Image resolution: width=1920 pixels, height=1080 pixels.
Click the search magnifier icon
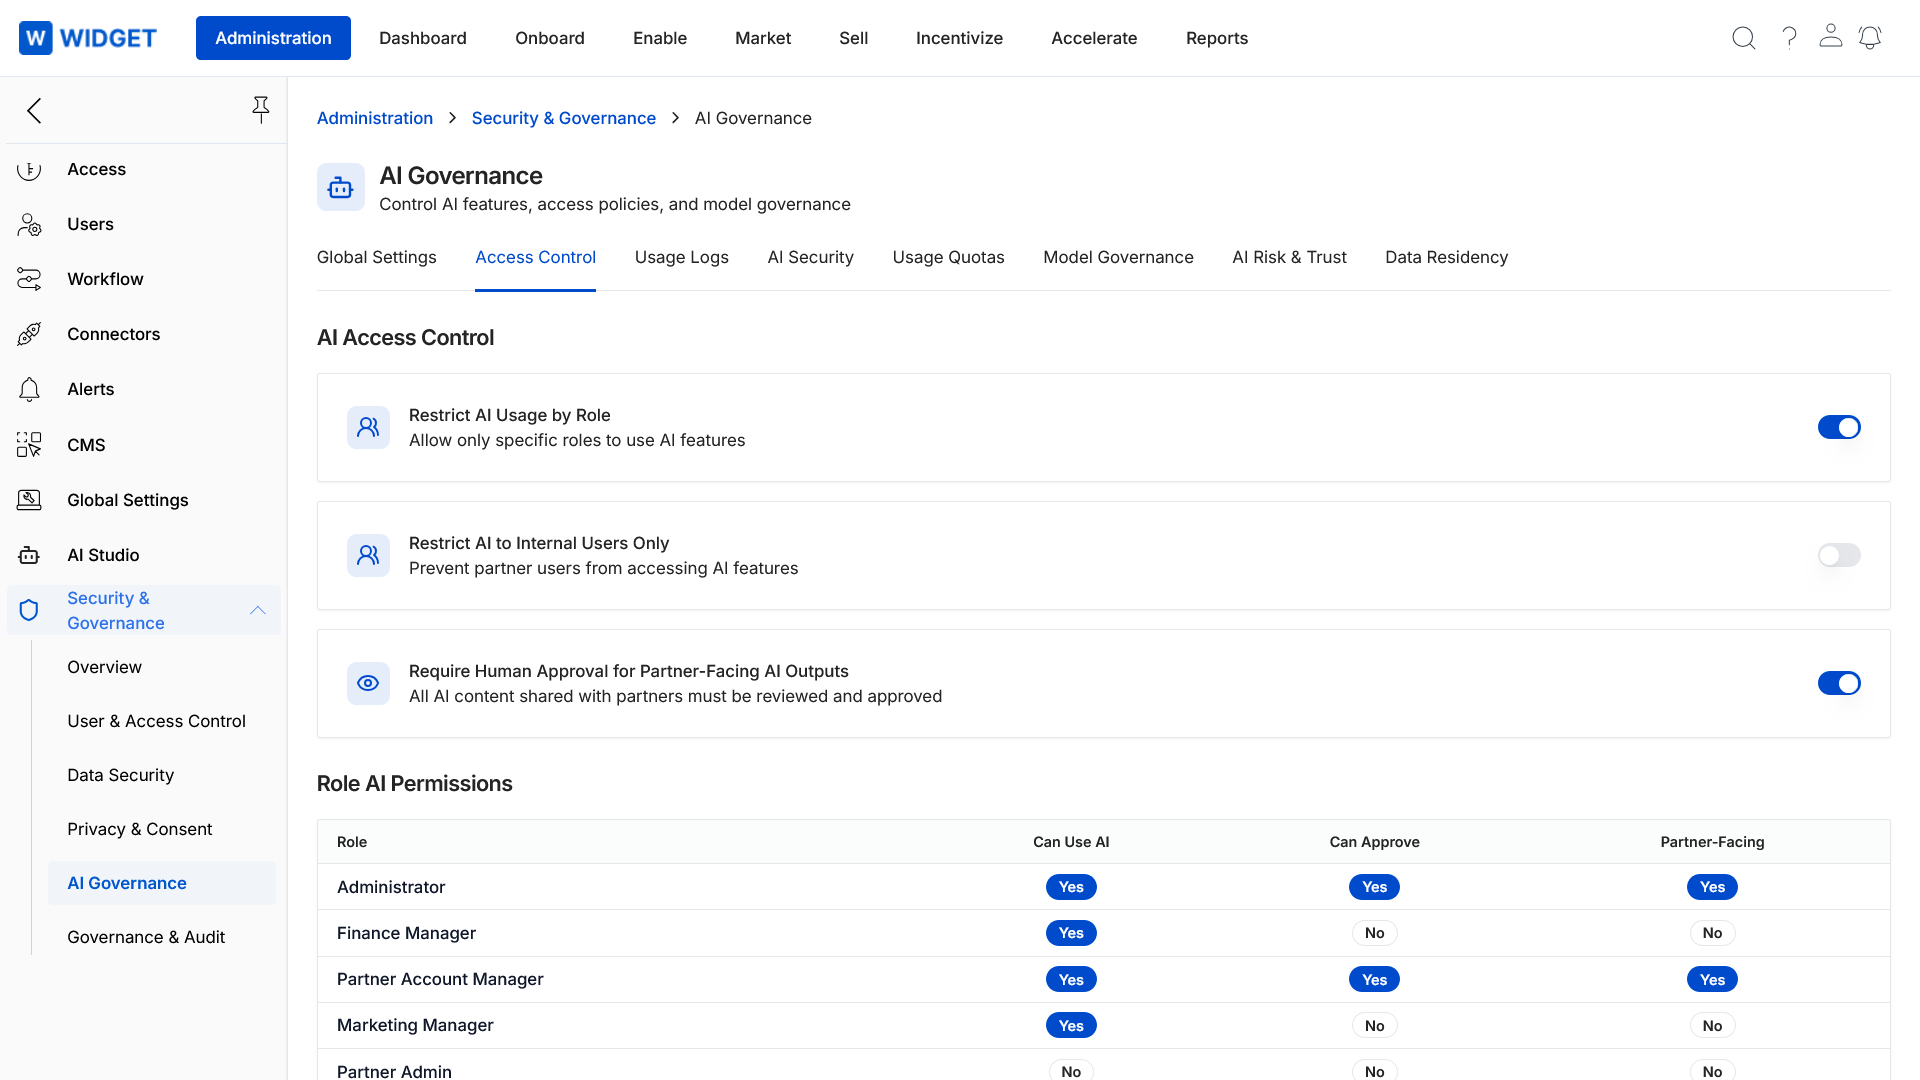click(x=1743, y=38)
